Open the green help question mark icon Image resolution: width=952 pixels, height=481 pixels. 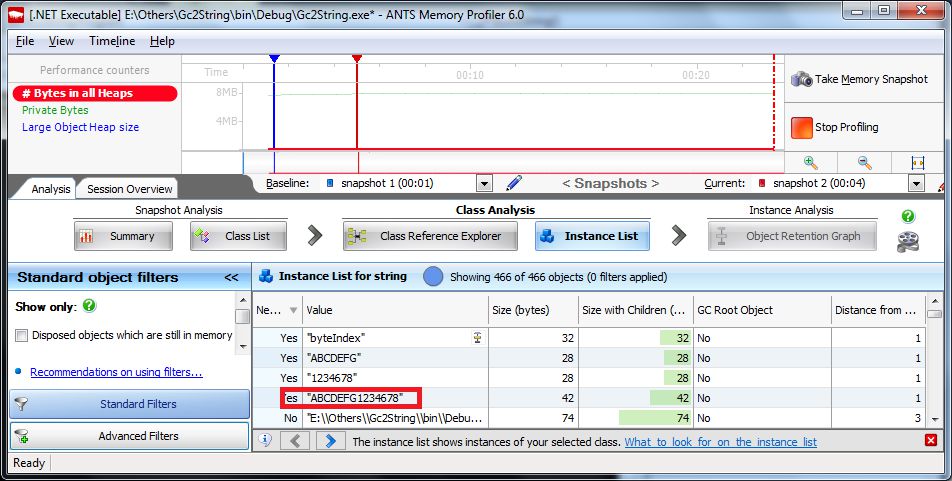coord(908,216)
